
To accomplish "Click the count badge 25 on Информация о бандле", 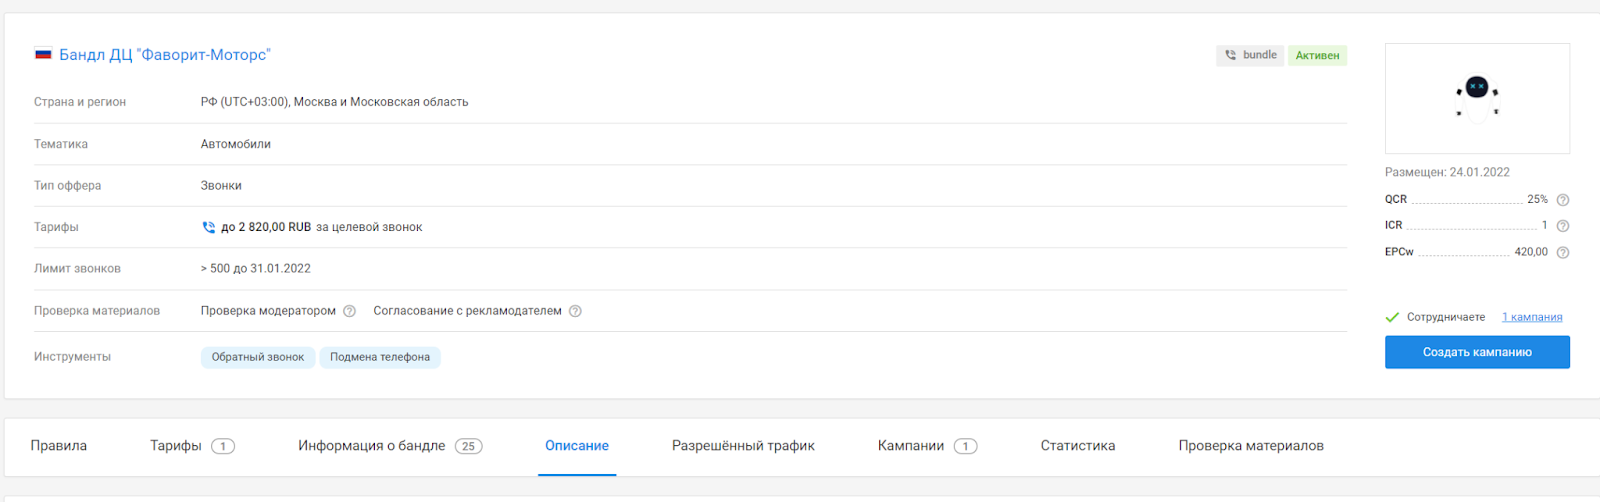I will point(468,446).
